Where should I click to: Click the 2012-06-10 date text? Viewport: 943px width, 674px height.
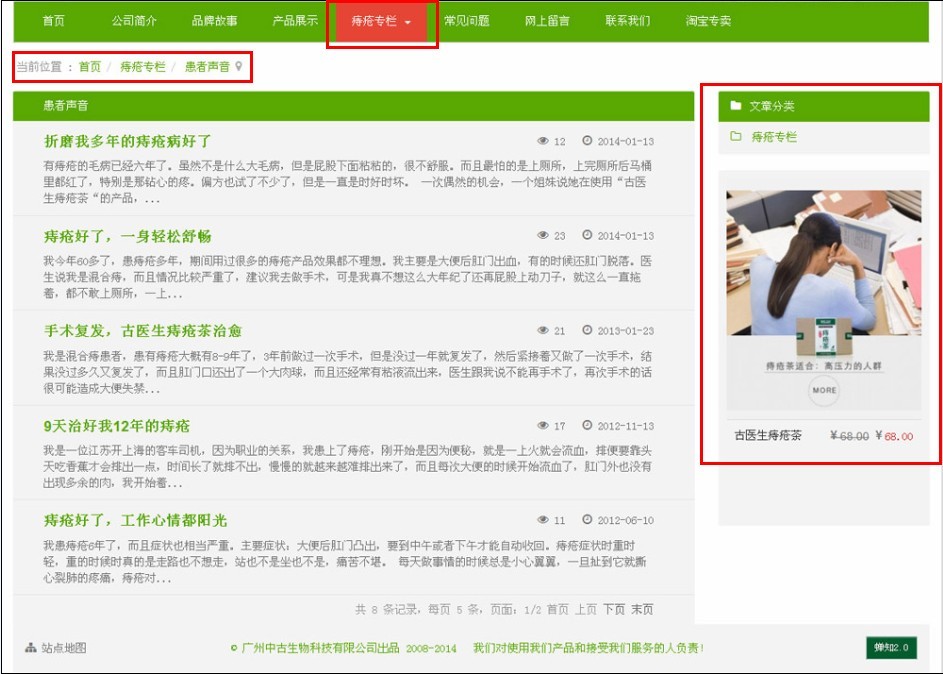click(625, 520)
